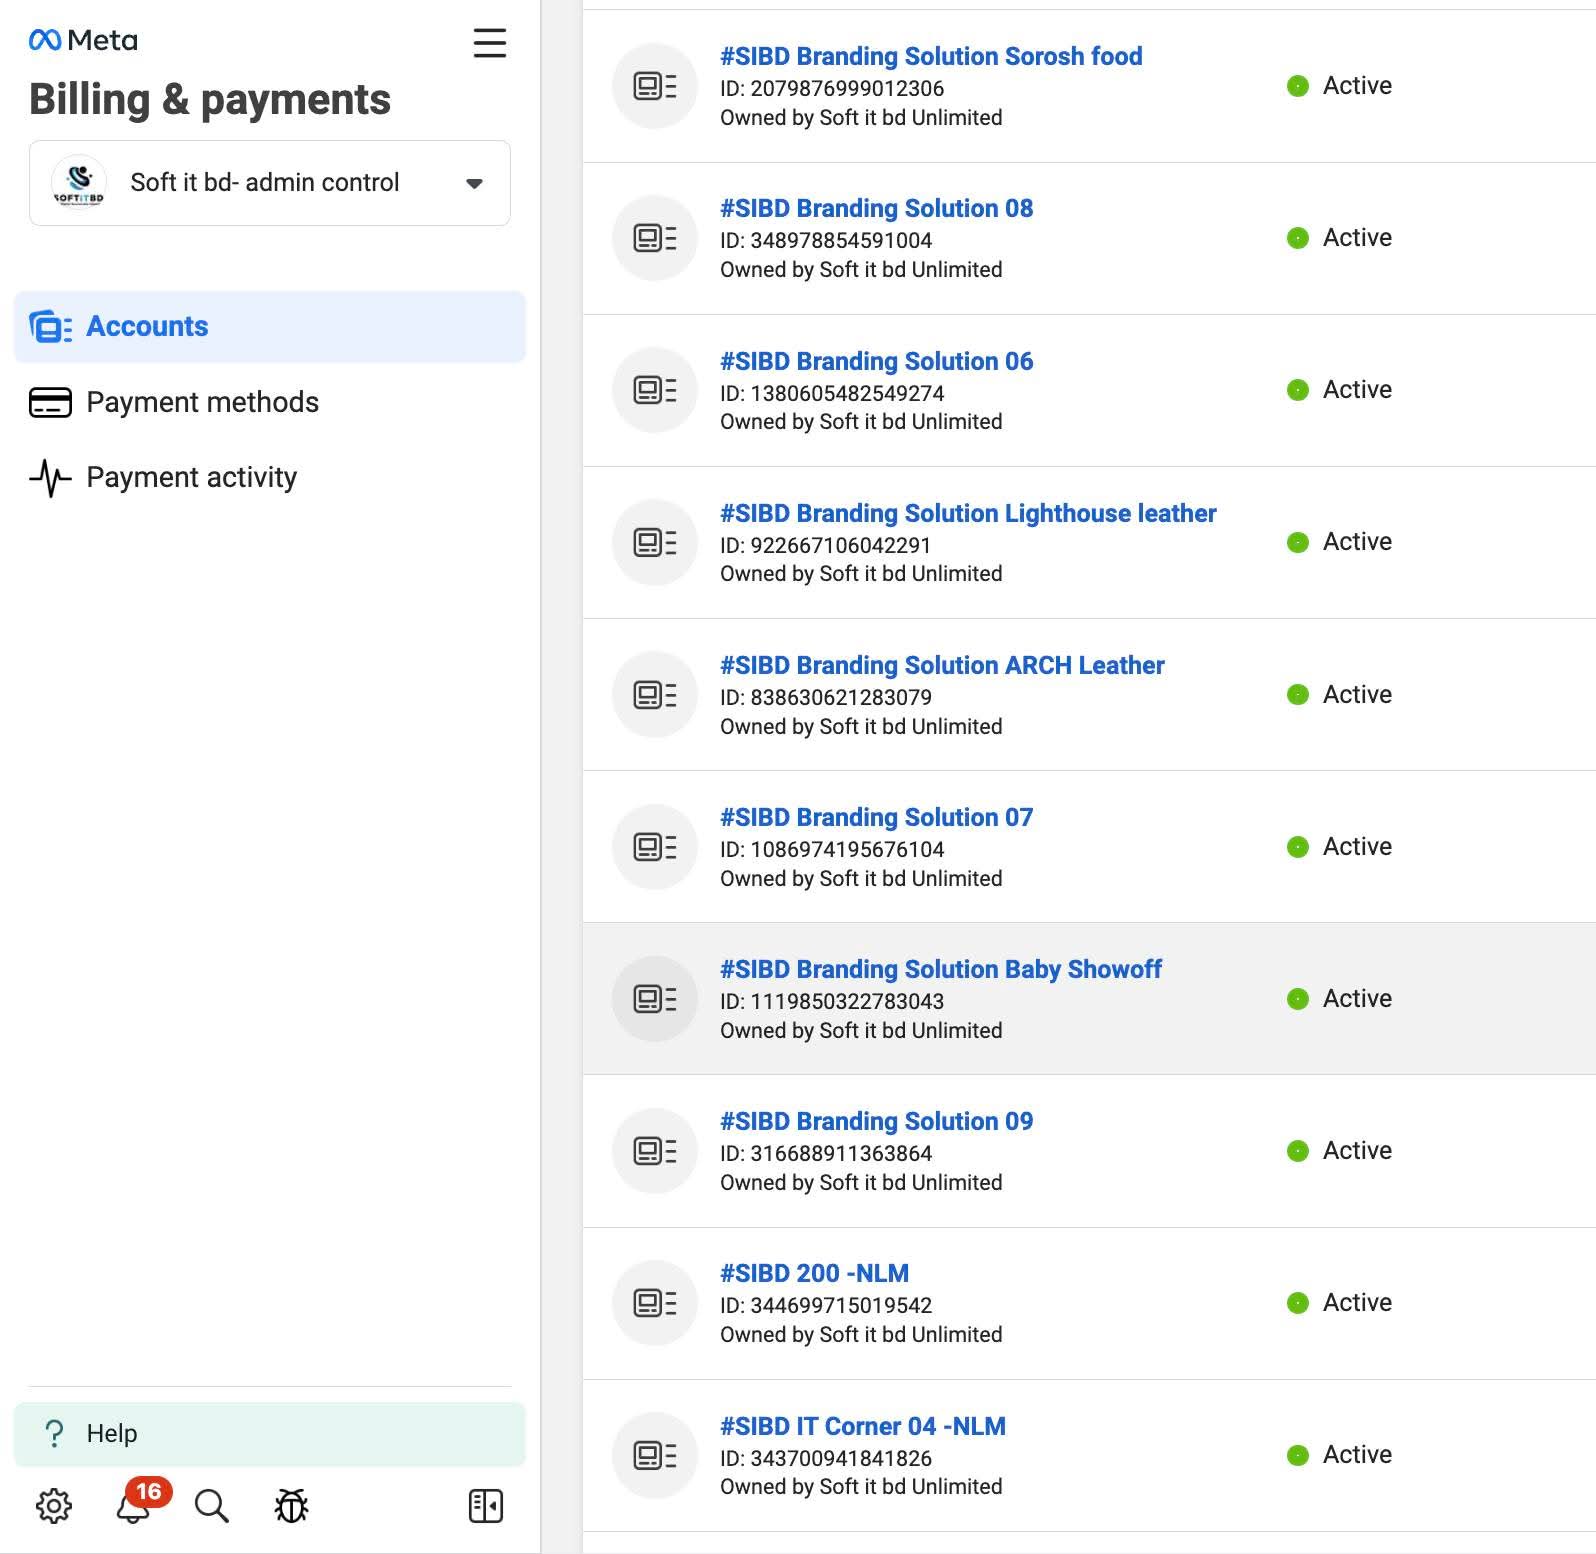
Task: Open #SIBD Branding Solution Sorosh food account
Action: click(x=931, y=56)
